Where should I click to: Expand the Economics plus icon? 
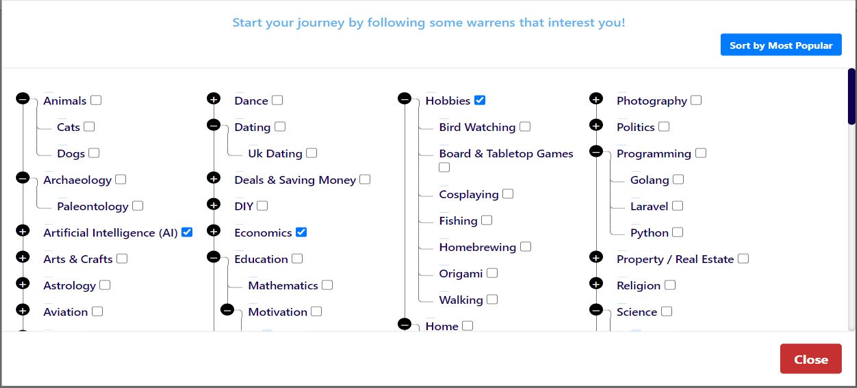pos(214,231)
